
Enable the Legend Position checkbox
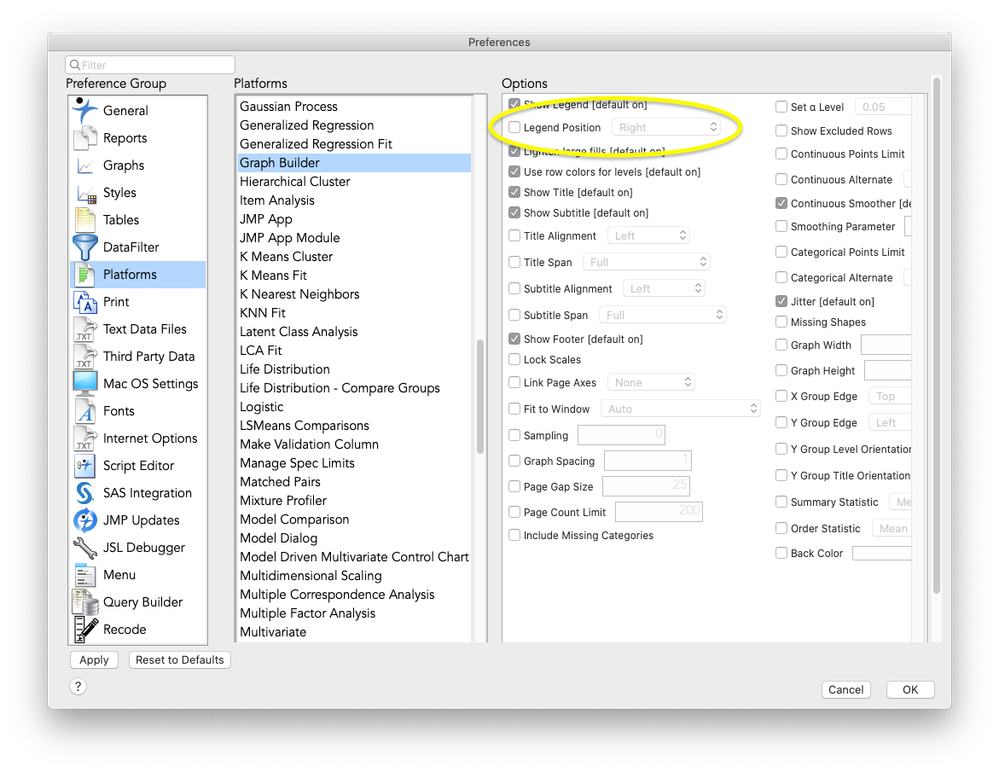coord(514,127)
